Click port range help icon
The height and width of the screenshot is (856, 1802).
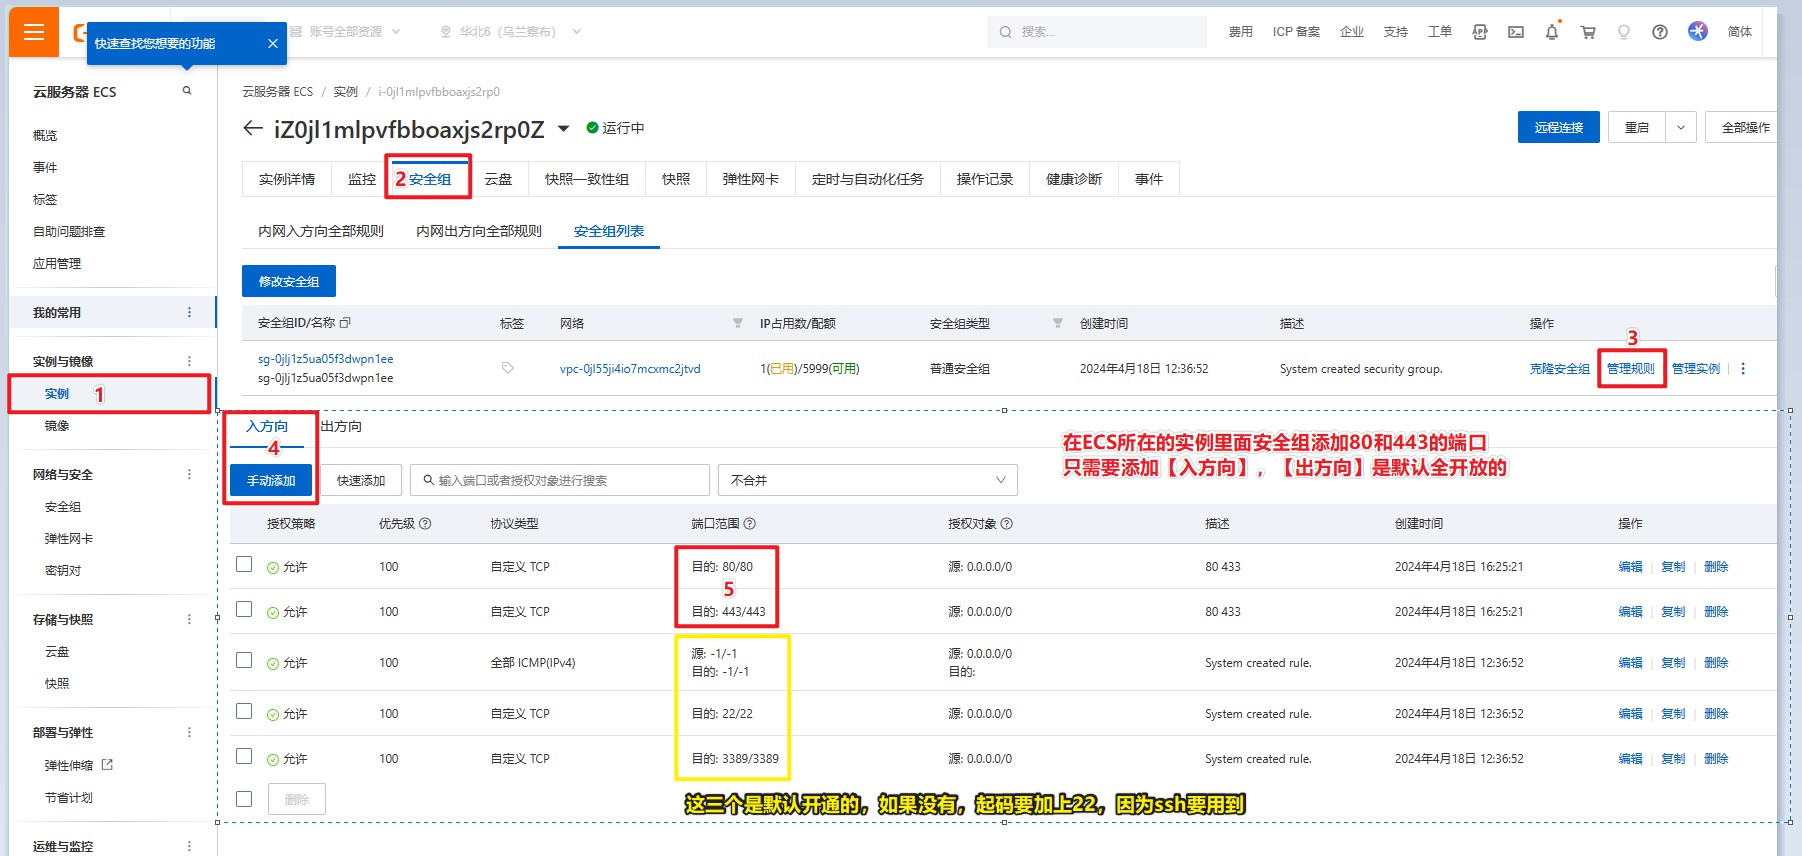pos(750,524)
